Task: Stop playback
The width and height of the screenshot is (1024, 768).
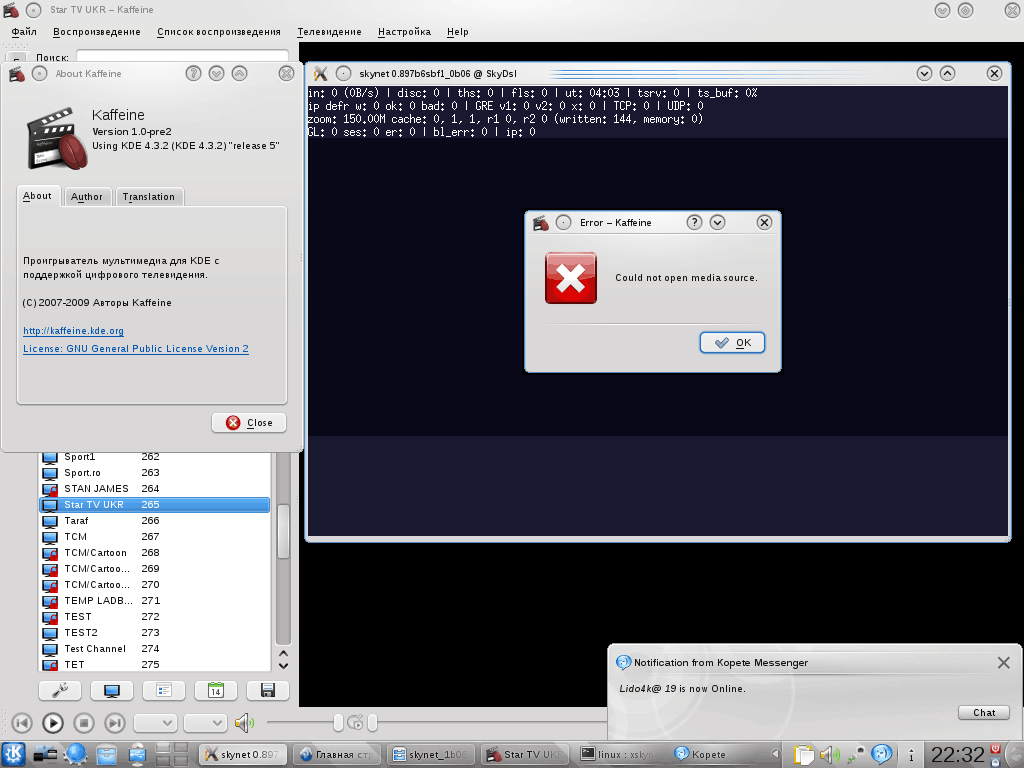Action: click(84, 723)
